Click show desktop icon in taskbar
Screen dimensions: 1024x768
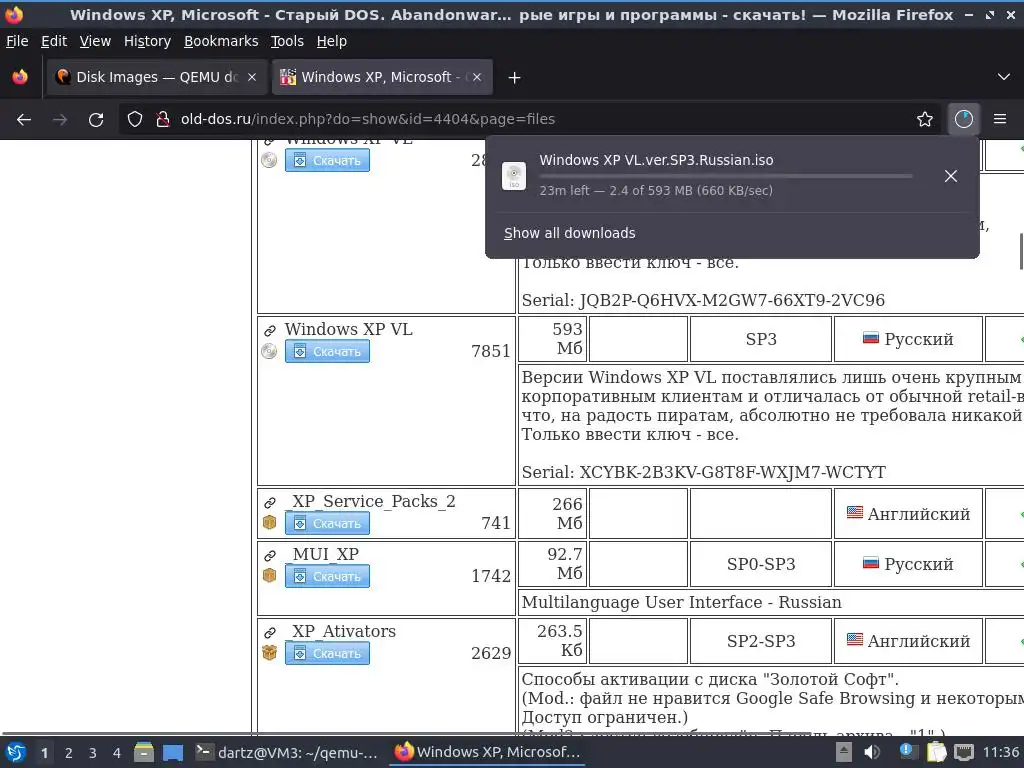pos(173,753)
